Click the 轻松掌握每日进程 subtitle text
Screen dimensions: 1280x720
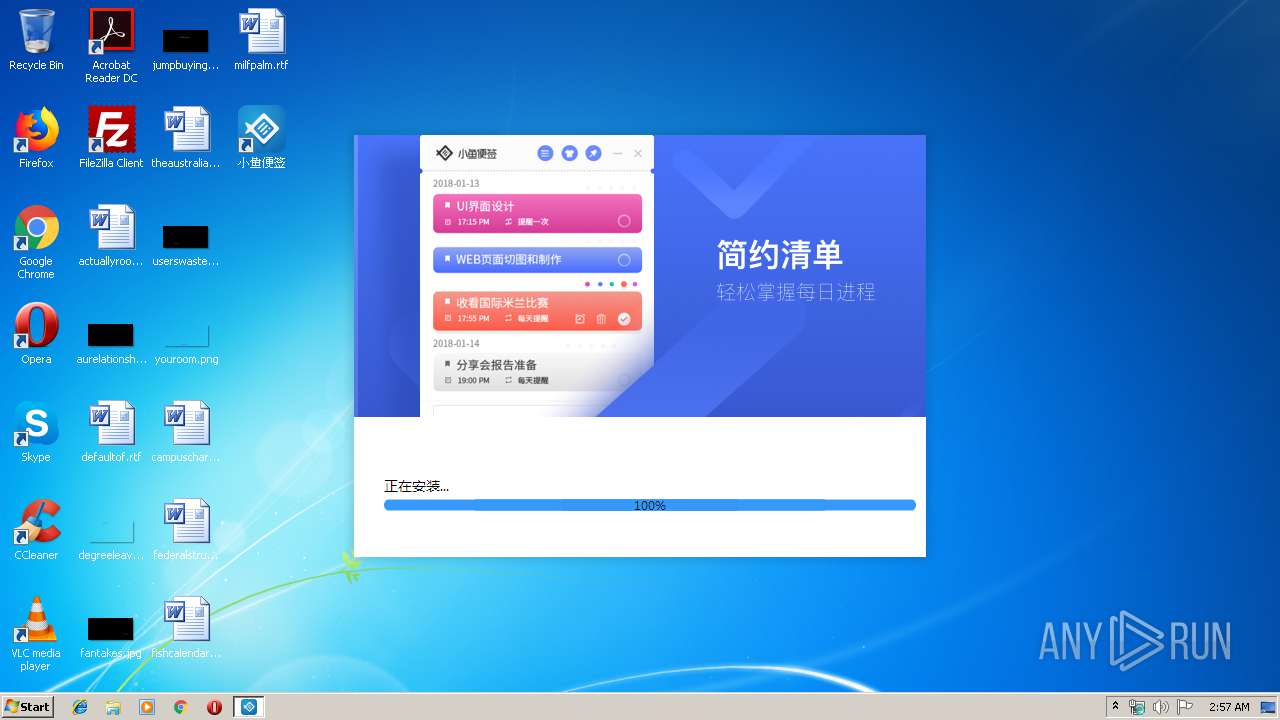pyautogui.click(x=796, y=292)
